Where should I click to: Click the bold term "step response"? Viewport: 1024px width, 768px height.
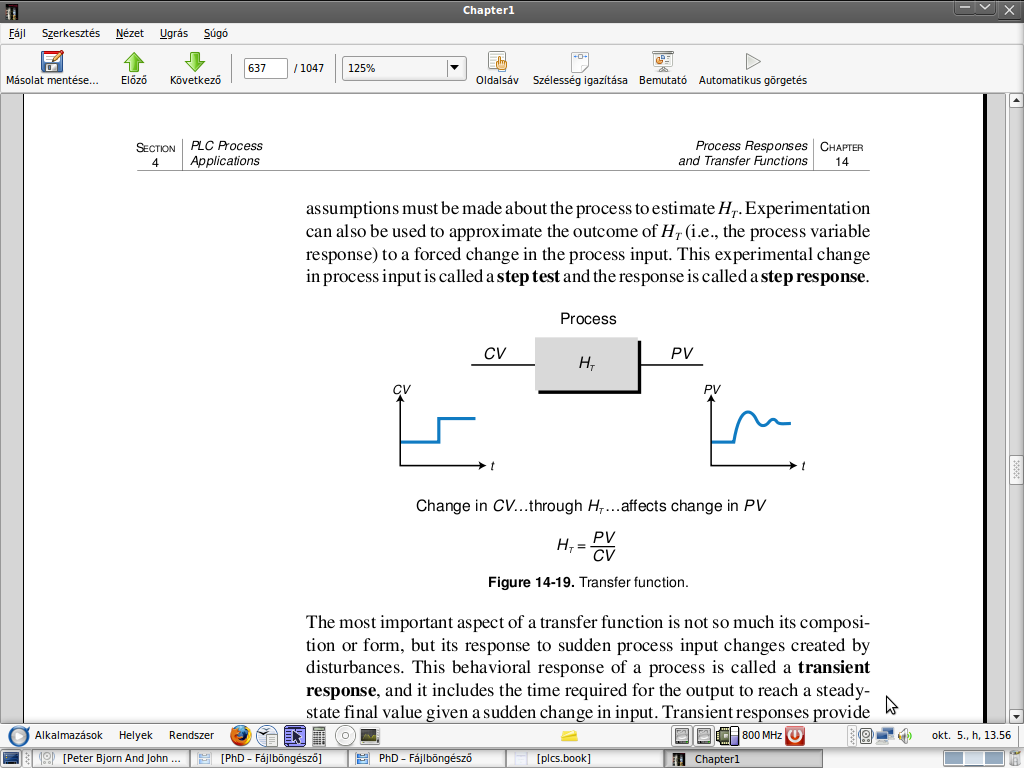point(813,276)
